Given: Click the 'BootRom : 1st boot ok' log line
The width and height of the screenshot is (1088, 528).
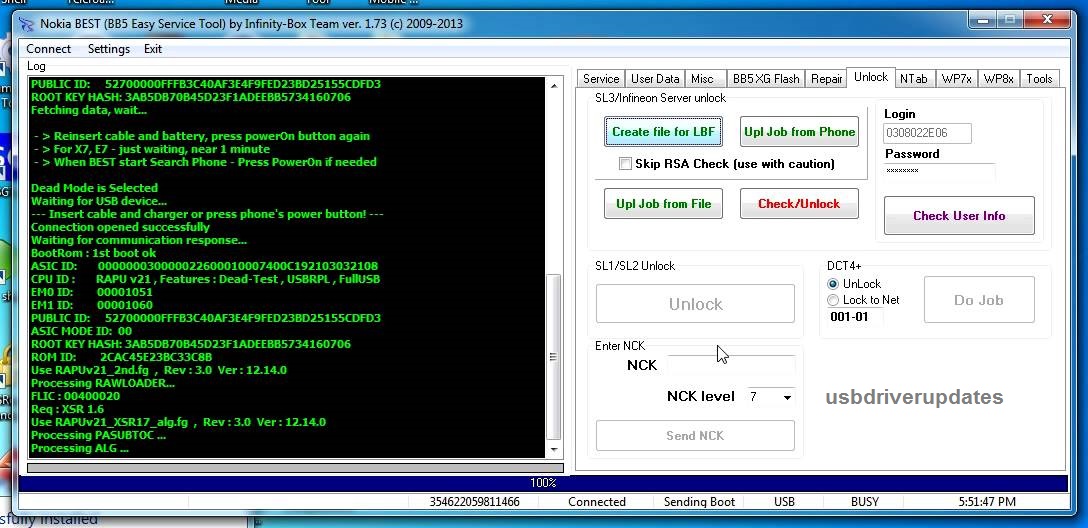Looking at the screenshot, I should pos(93,253).
